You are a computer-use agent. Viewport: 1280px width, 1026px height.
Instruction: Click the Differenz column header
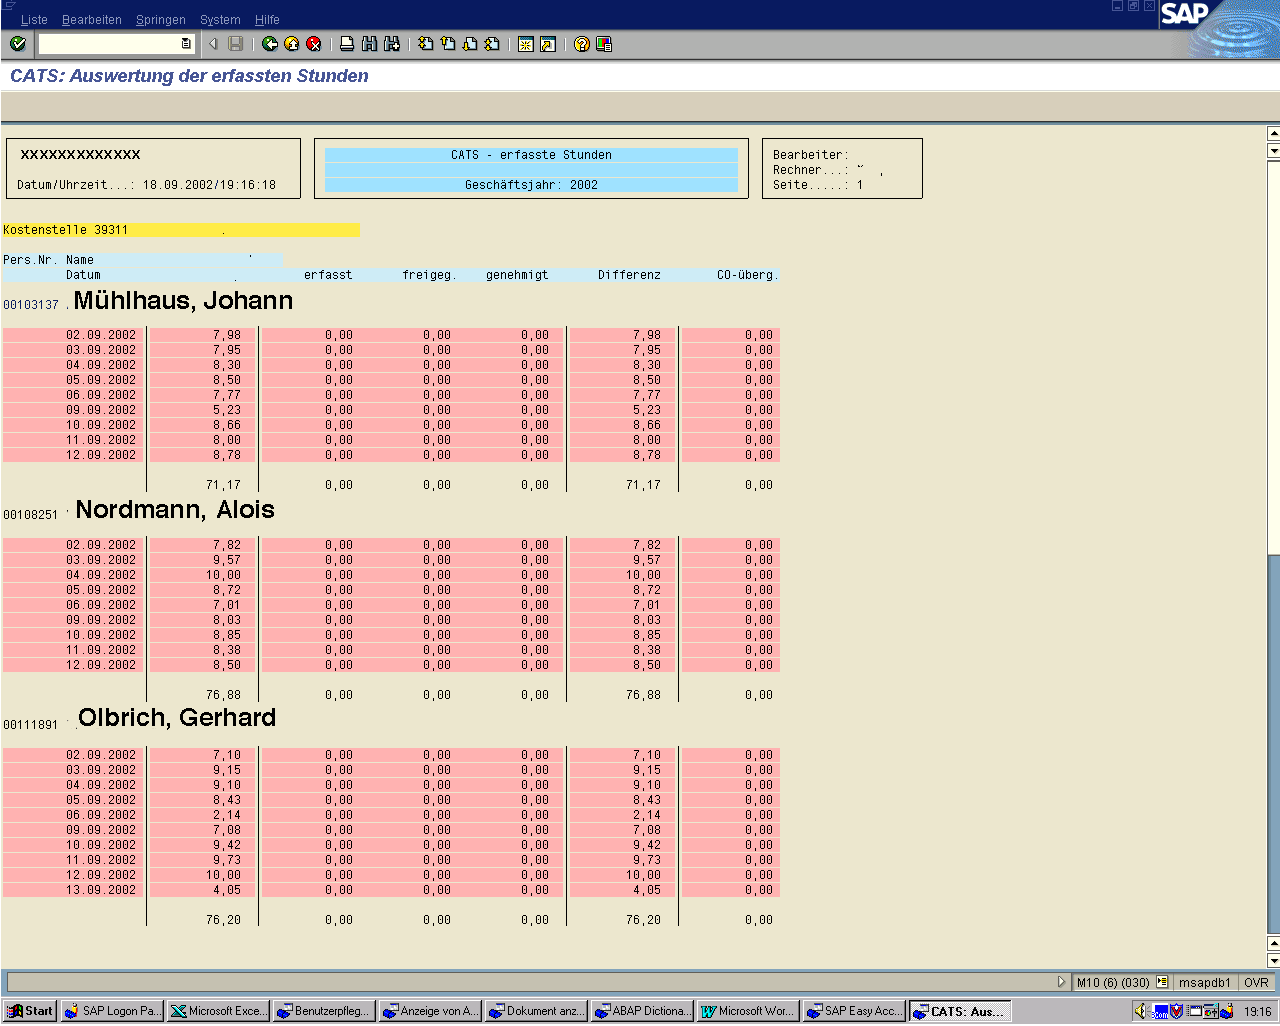tap(629, 275)
